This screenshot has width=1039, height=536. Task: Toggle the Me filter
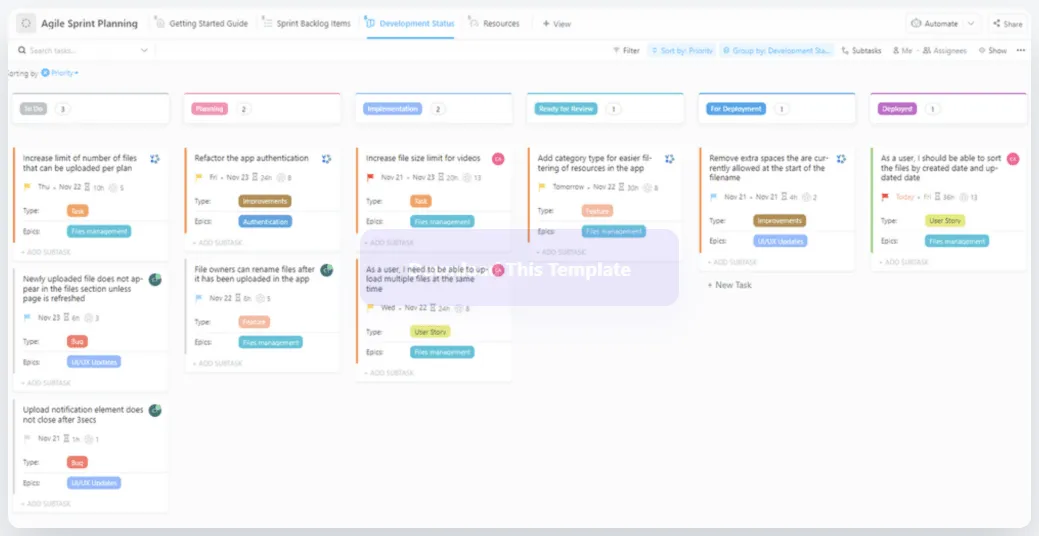coord(902,50)
